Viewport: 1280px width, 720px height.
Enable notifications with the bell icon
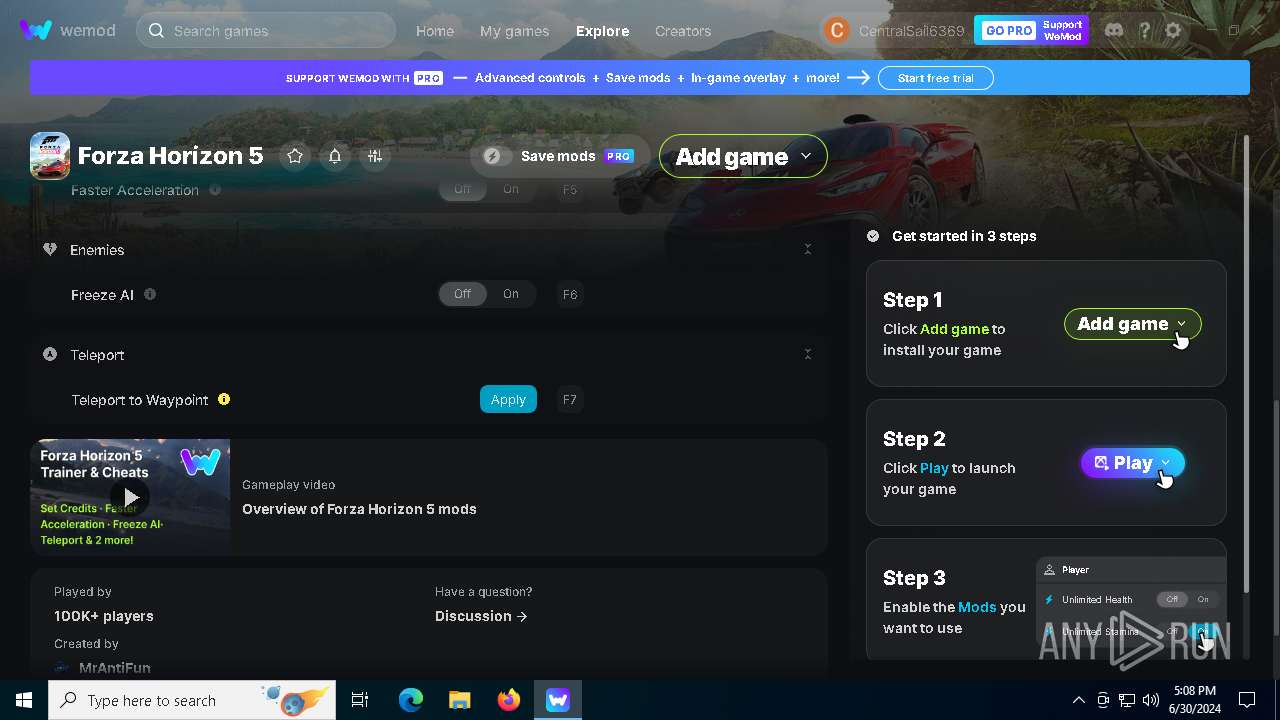[335, 156]
